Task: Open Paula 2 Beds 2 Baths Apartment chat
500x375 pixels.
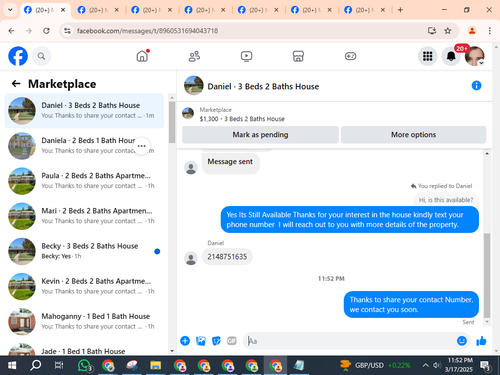Action: tap(84, 181)
